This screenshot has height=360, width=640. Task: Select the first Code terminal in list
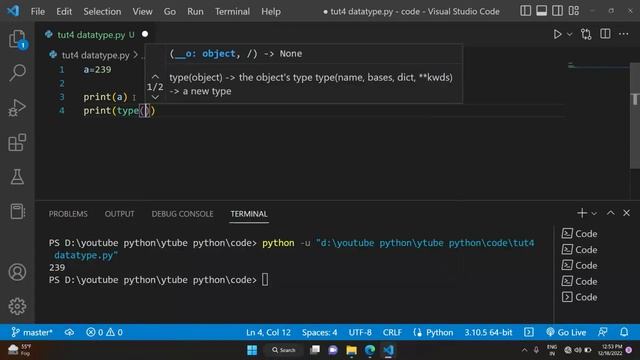click(x=580, y=233)
